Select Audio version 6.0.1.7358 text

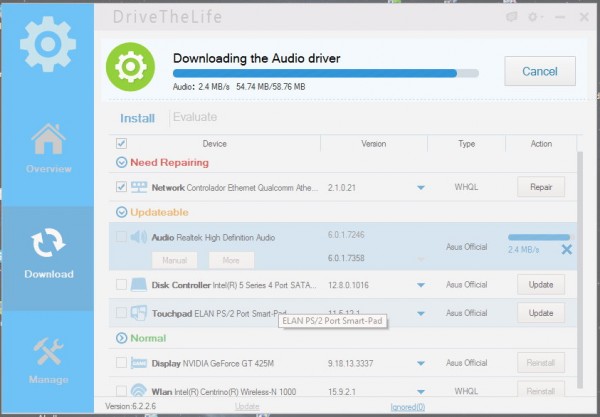point(346,258)
